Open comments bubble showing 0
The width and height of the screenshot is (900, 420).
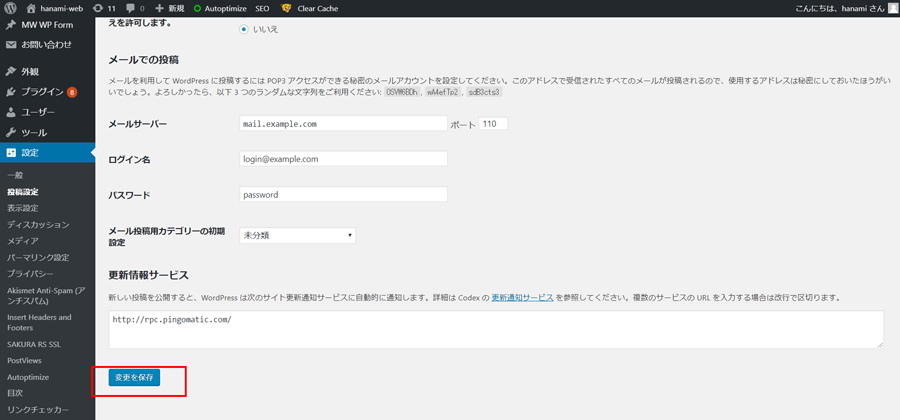click(135, 9)
